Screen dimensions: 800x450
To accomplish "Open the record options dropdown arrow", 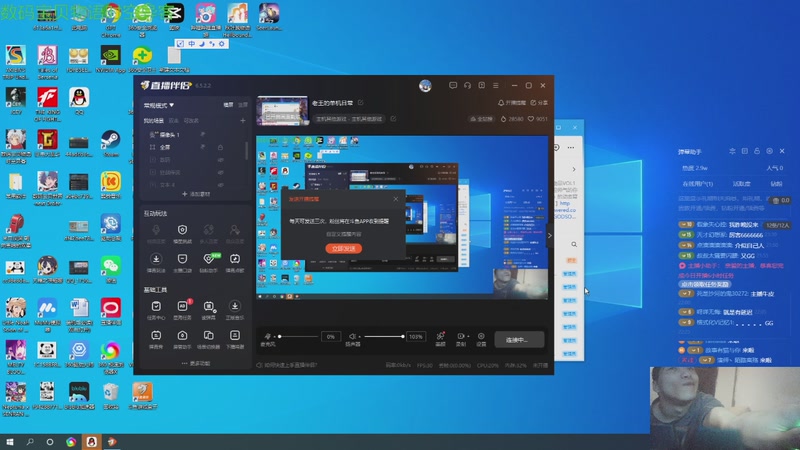I will [x=468, y=337].
